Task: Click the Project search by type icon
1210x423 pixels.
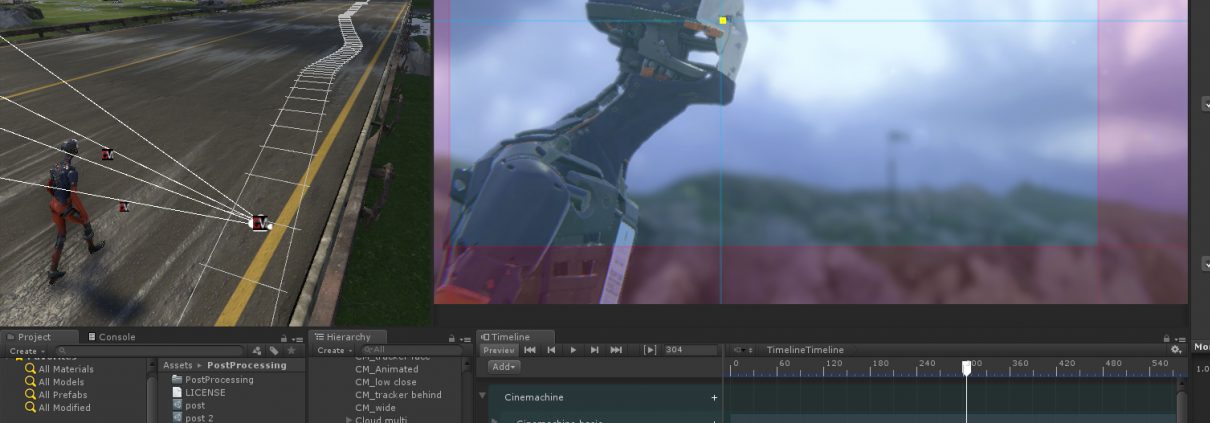Action: [257, 351]
